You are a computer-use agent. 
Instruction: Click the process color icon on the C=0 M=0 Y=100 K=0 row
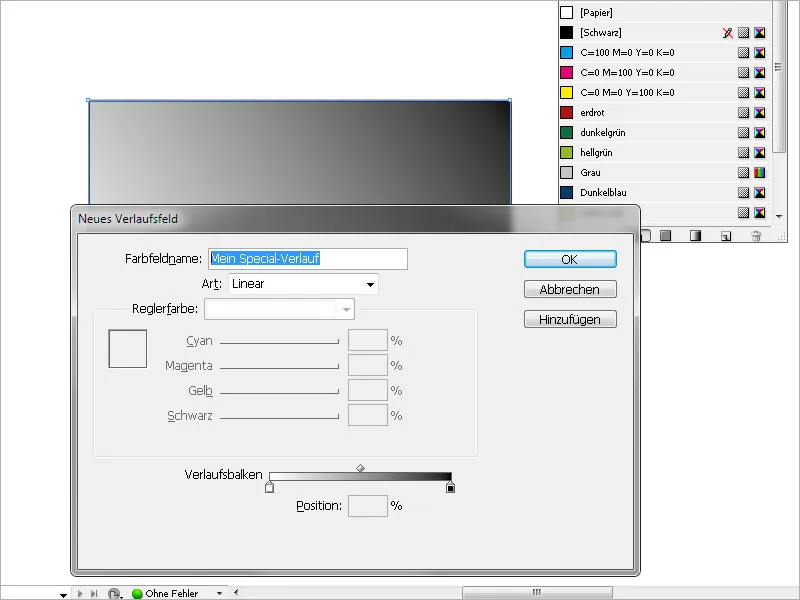tap(743, 92)
